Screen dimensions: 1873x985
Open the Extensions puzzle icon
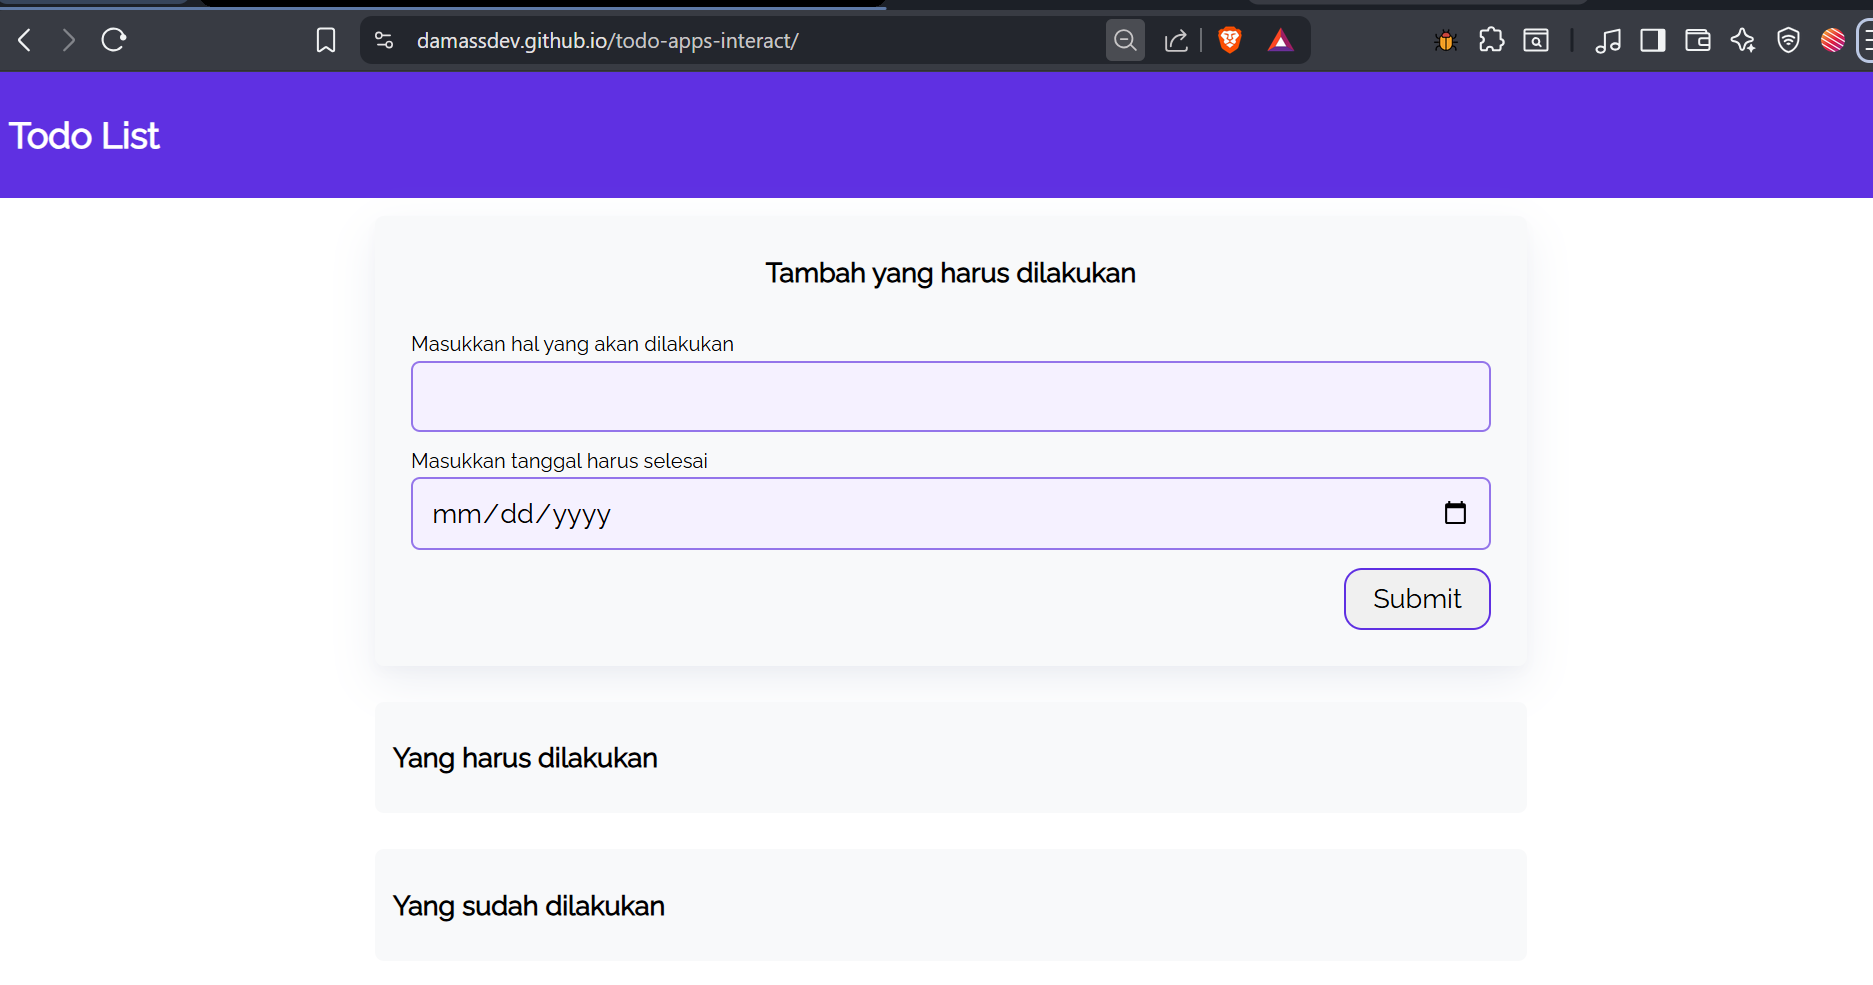(x=1491, y=40)
